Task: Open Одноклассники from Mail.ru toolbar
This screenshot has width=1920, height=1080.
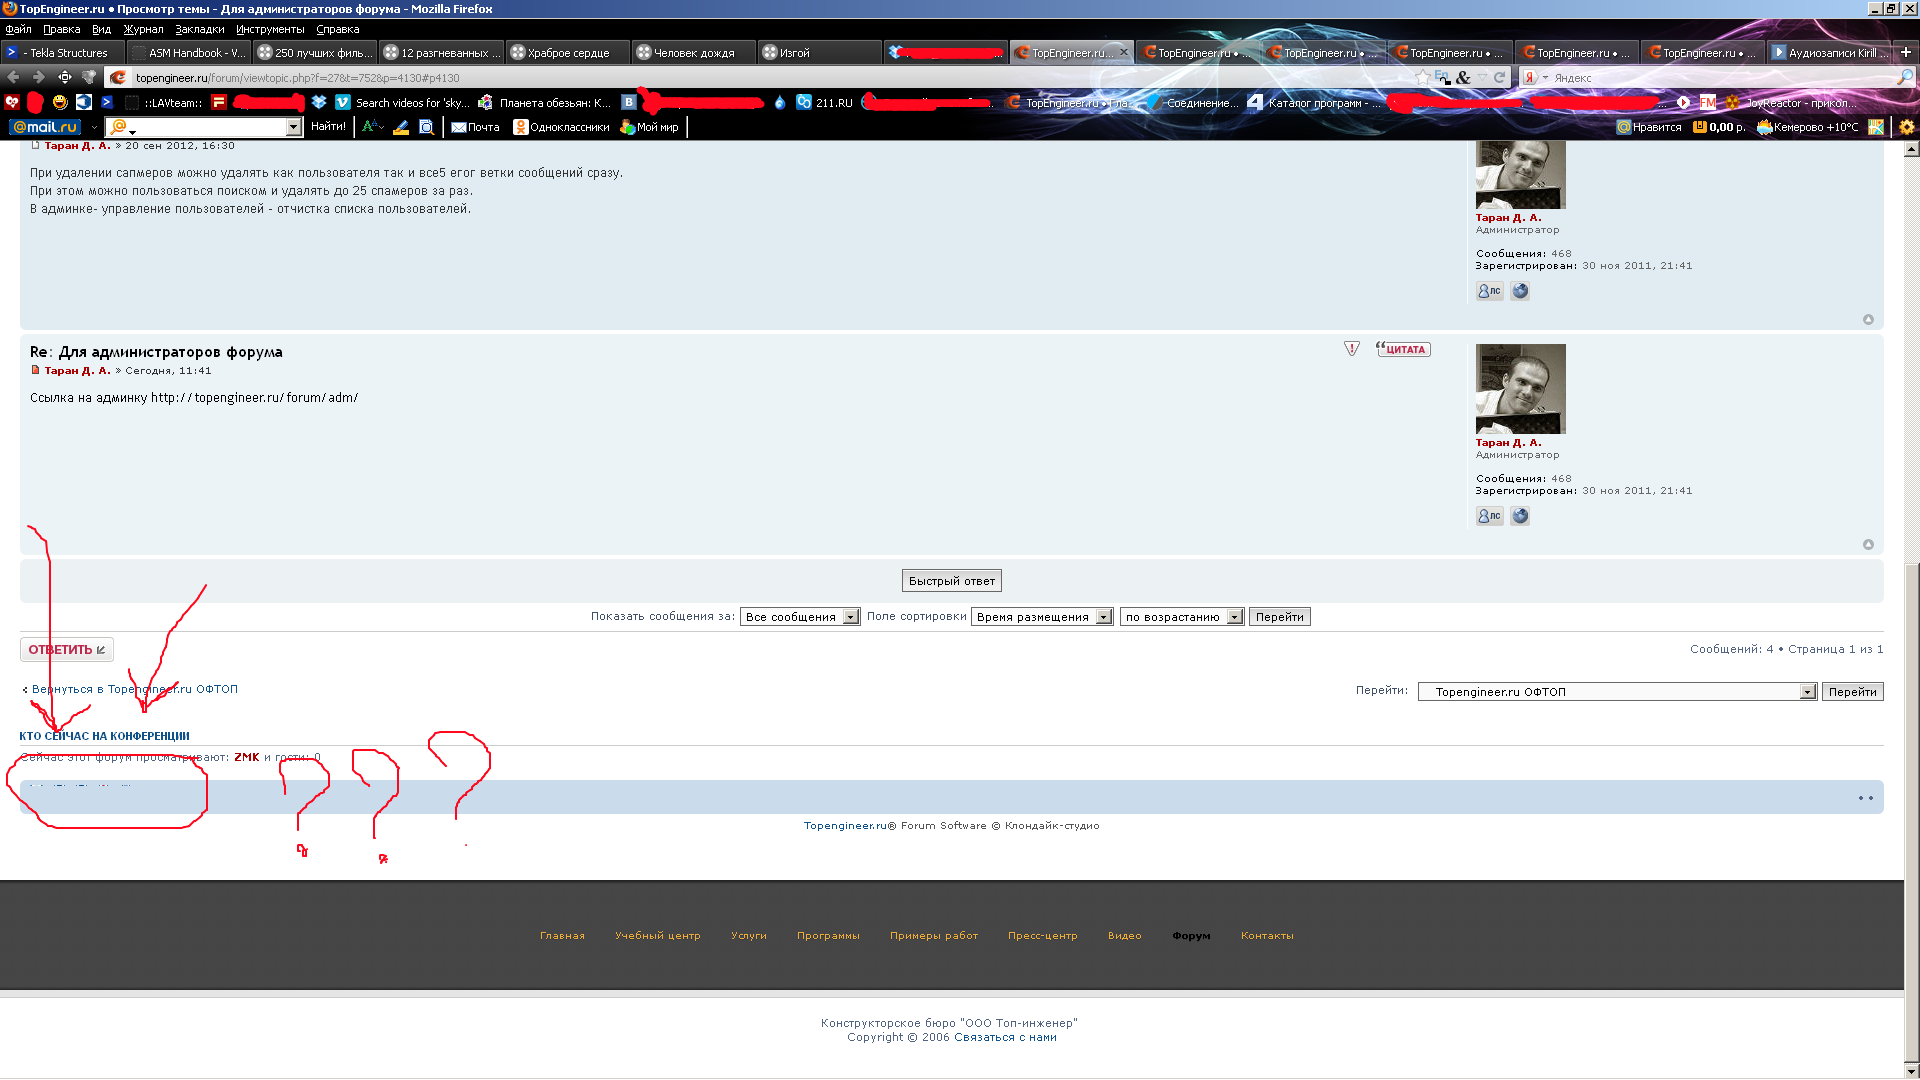Action: pyautogui.click(x=561, y=127)
